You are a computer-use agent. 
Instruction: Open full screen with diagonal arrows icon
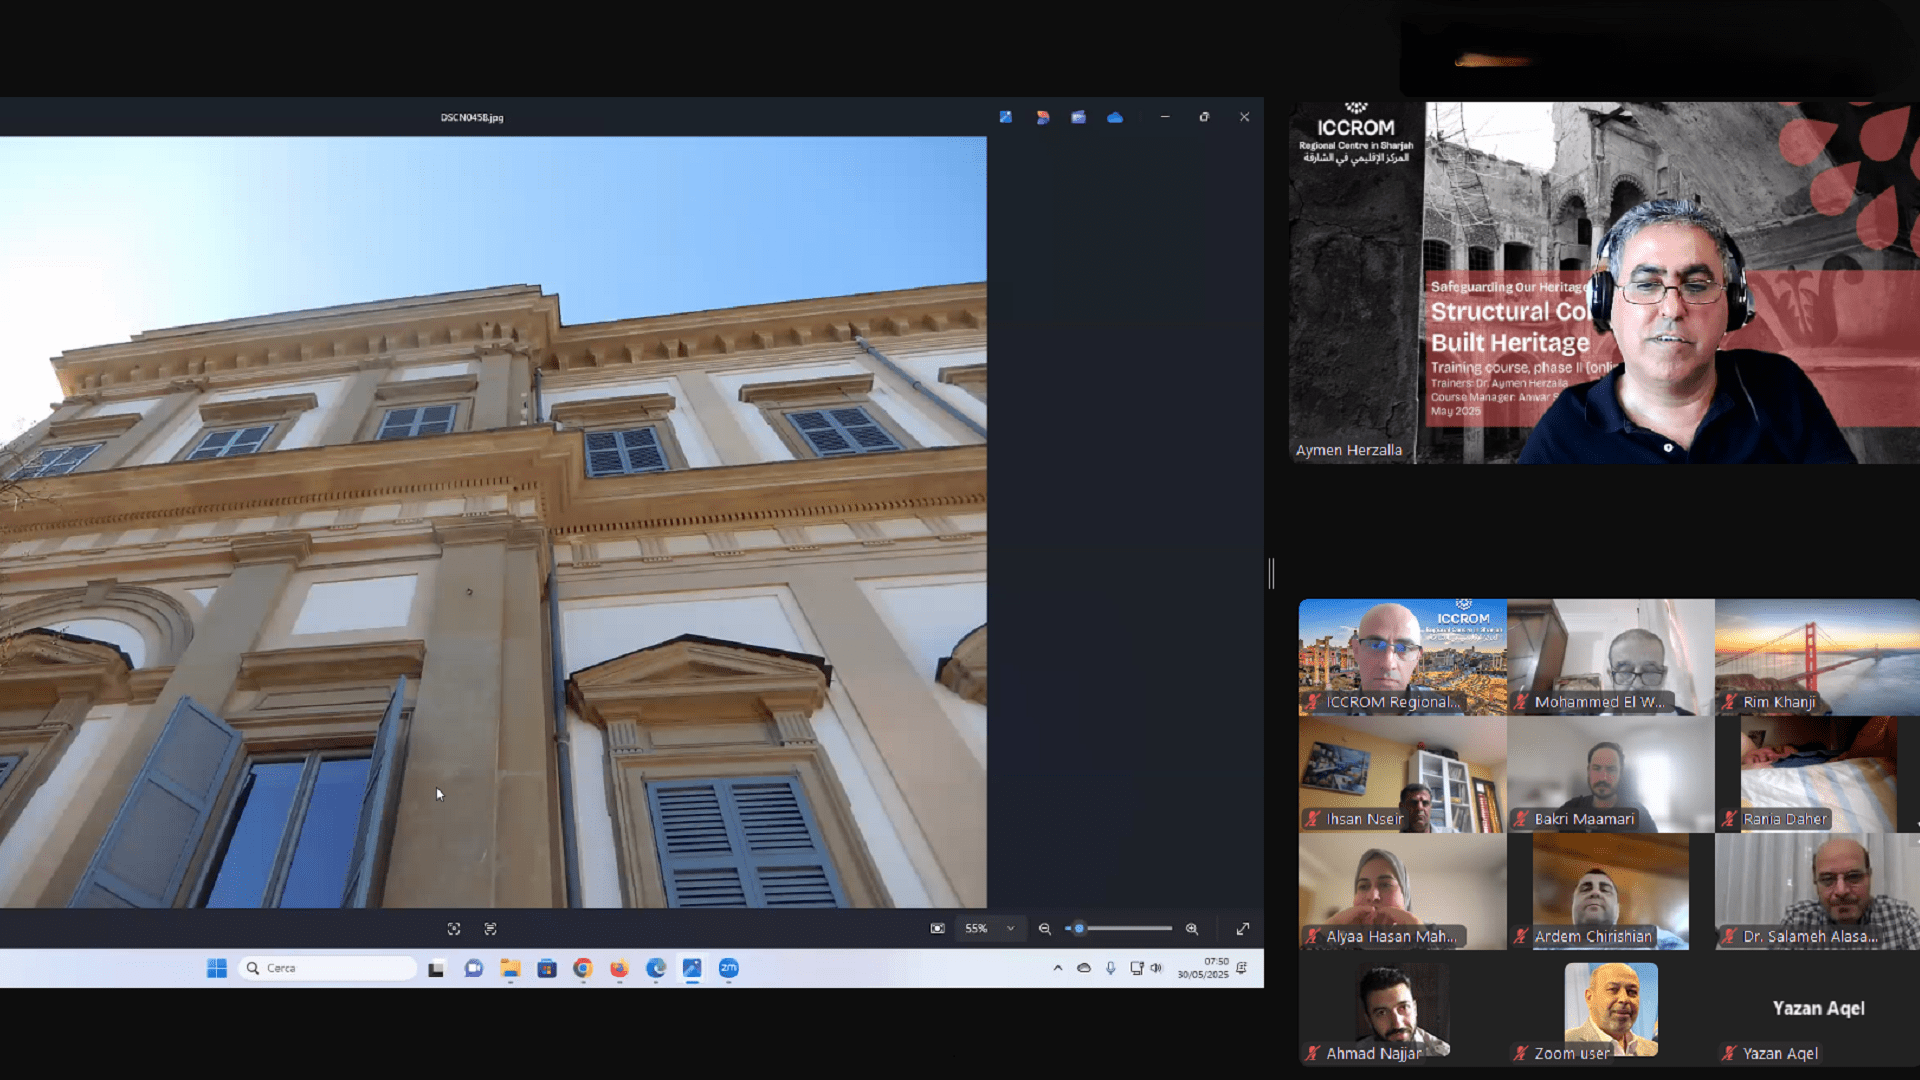point(1243,929)
